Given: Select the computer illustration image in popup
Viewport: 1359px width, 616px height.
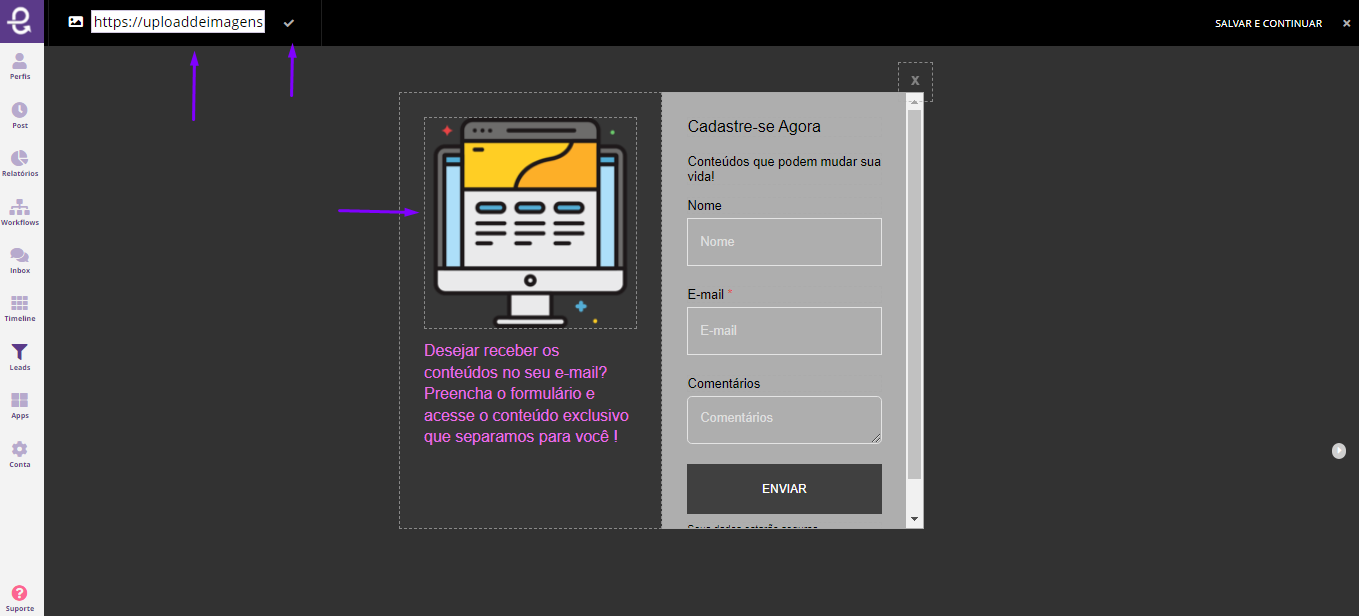Looking at the screenshot, I should (x=530, y=222).
